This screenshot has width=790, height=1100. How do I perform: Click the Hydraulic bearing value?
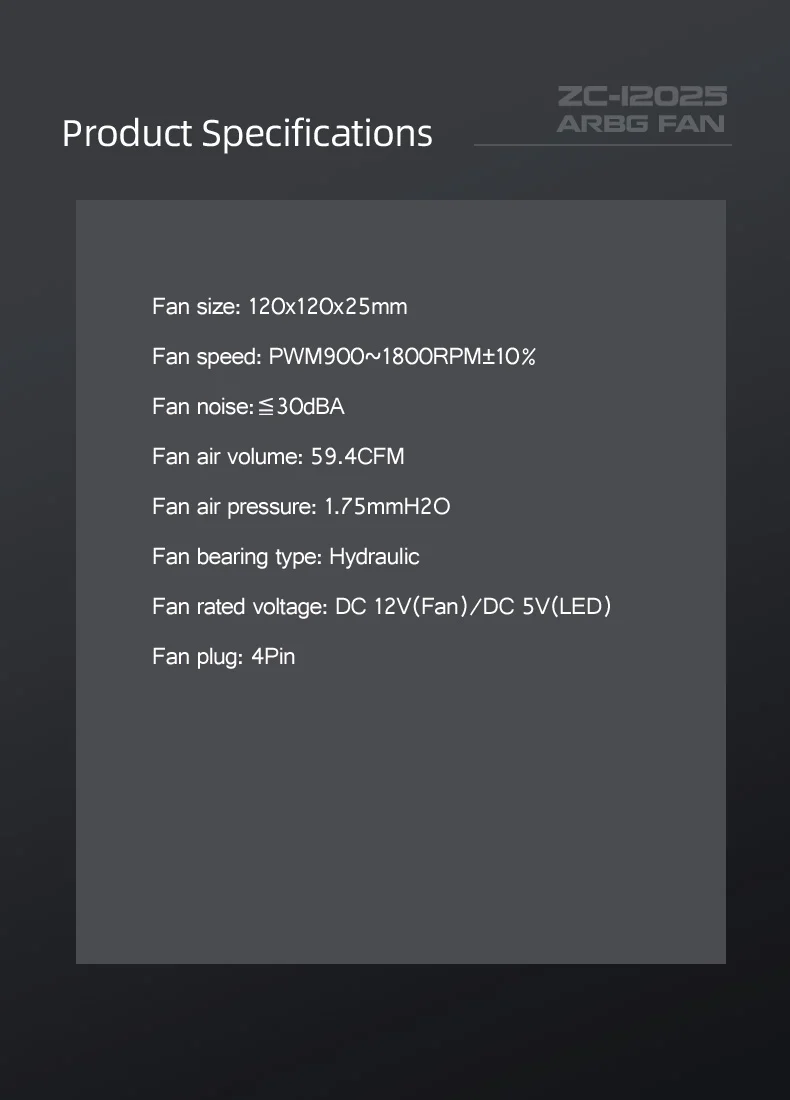coord(375,557)
